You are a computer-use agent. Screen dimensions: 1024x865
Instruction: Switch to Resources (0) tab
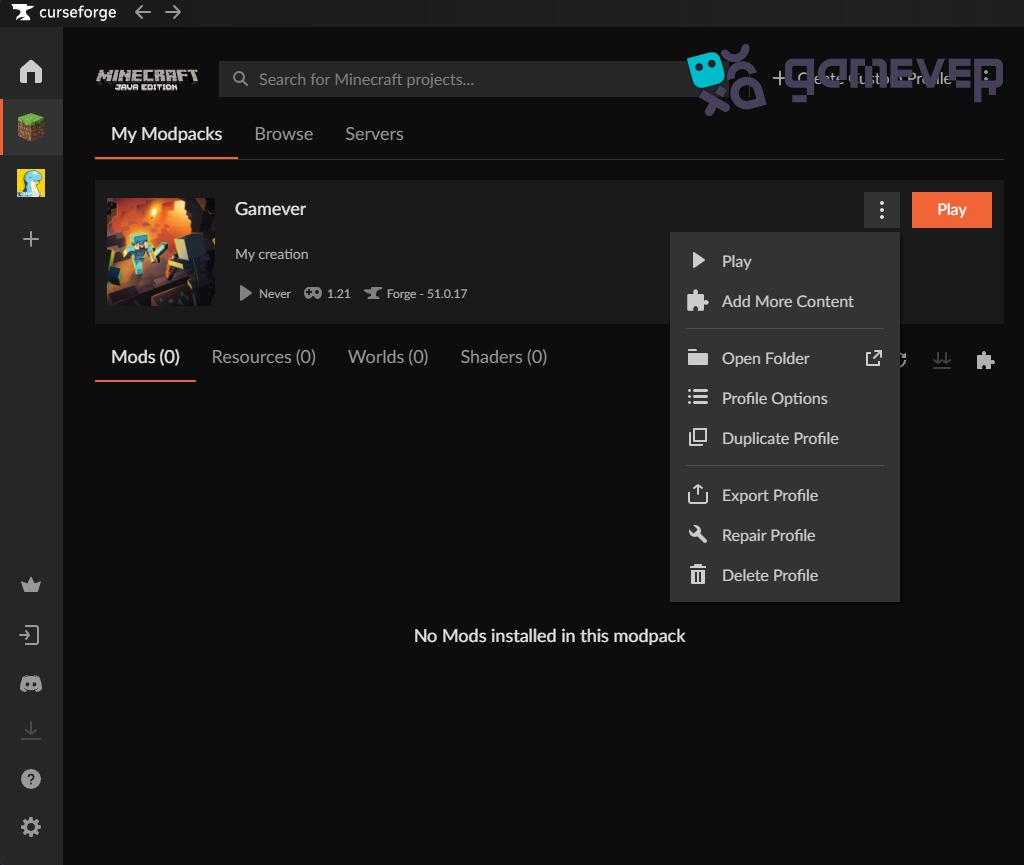tap(263, 356)
